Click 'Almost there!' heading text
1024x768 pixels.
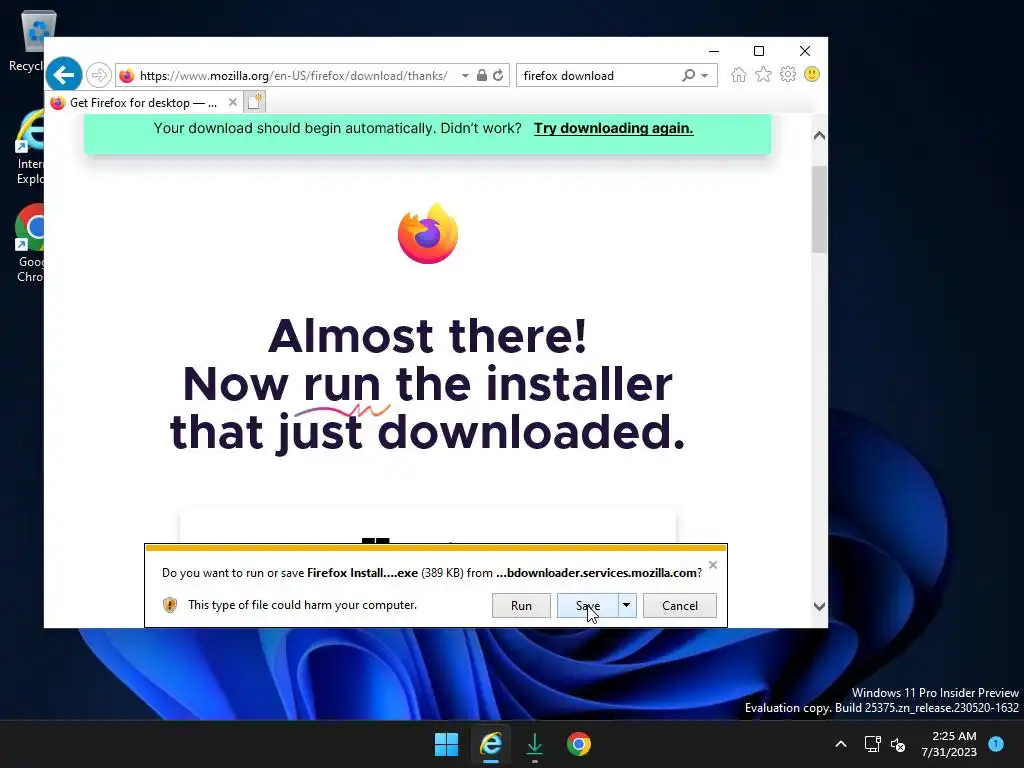(x=427, y=336)
